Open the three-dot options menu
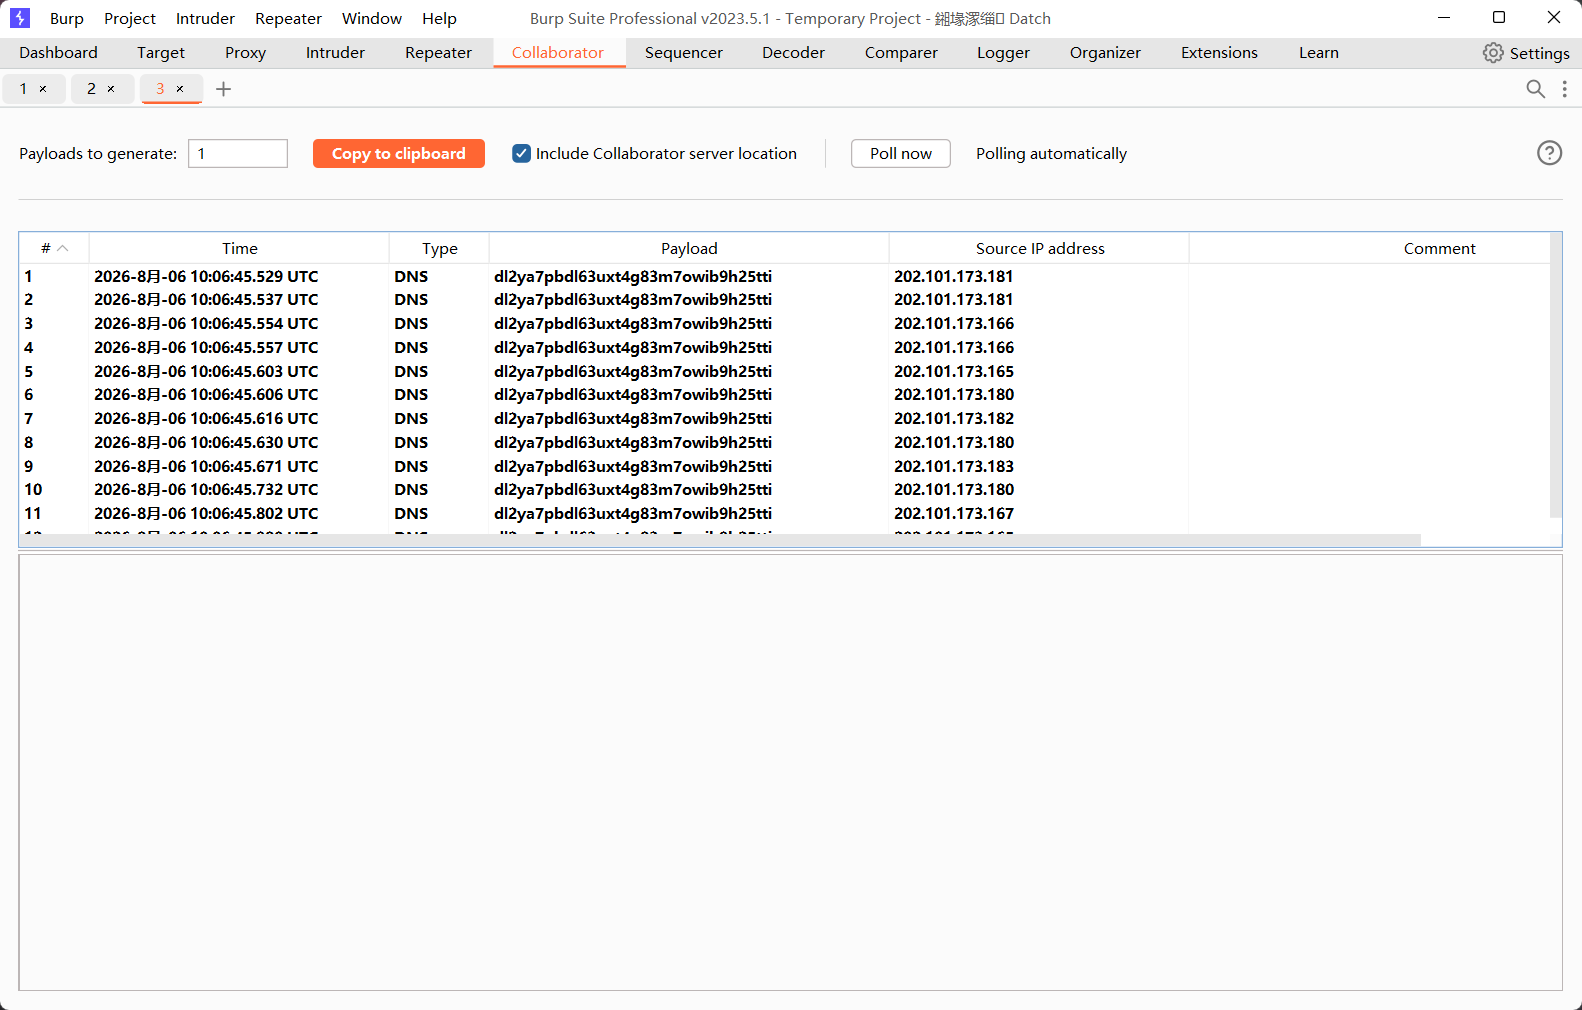Screen dimensions: 1582x1010 (x=1565, y=89)
